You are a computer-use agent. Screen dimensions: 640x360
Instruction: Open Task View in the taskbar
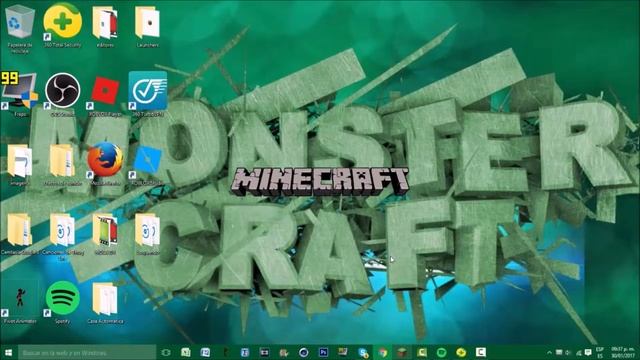[166, 352]
